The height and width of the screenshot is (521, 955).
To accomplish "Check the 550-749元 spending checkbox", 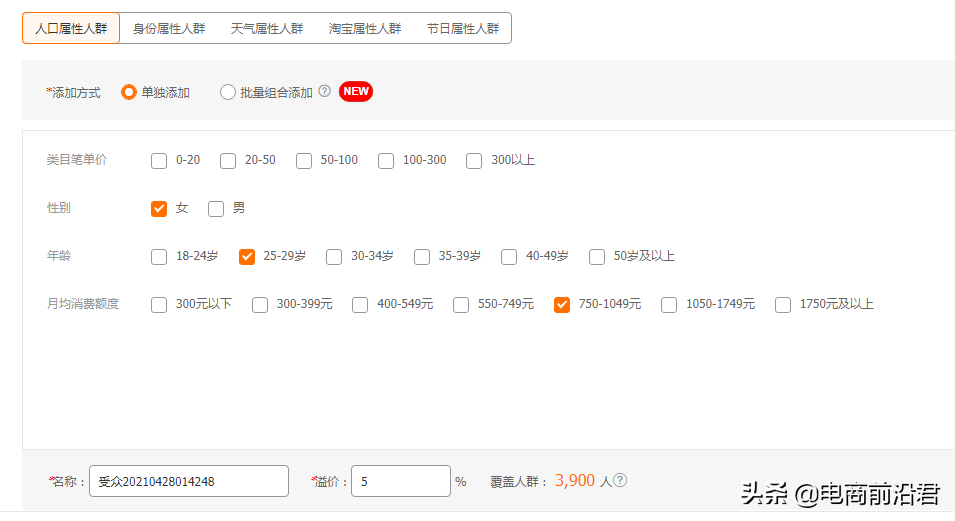I will tap(461, 305).
